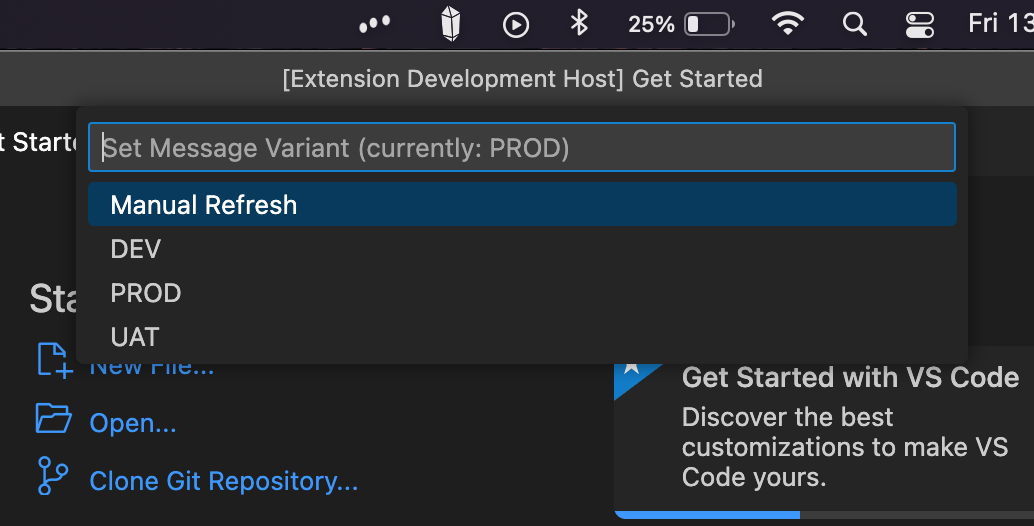Viewport: 1034px width, 526px height.
Task: Click the Clone Git Repository... link
Action: (224, 481)
